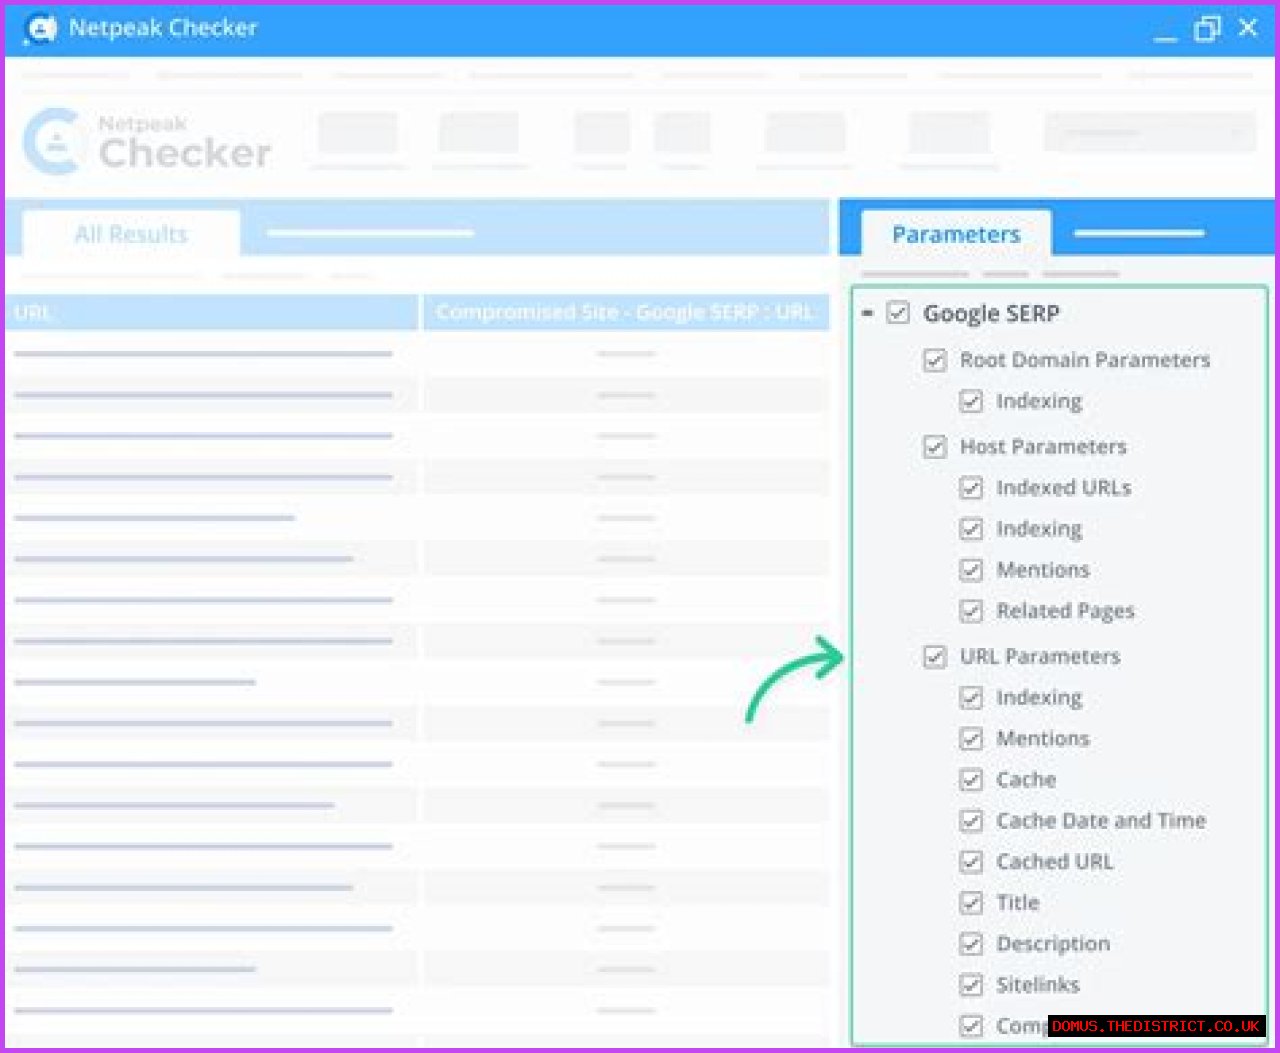Uncheck the Cache parameter
Image resolution: width=1280 pixels, height=1053 pixels.
point(971,780)
